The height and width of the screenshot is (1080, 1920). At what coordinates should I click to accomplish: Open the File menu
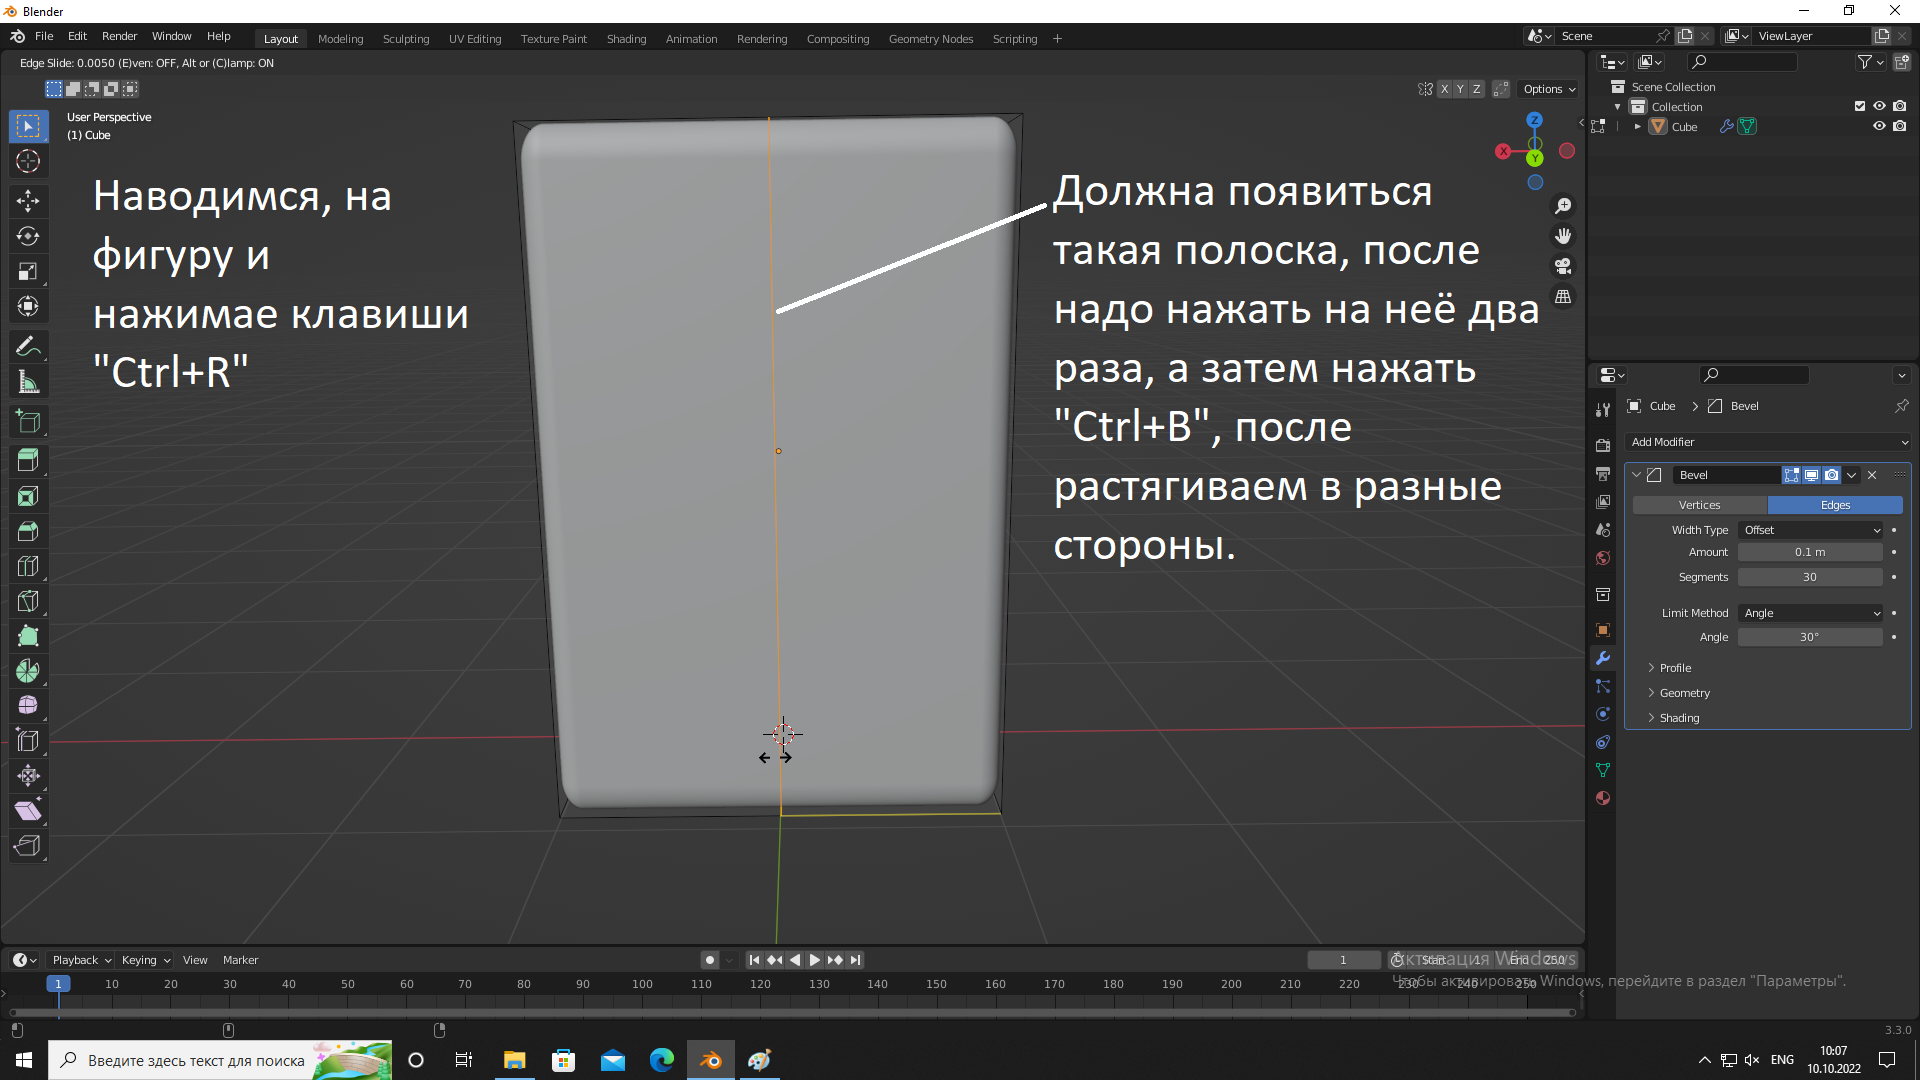tap(44, 36)
